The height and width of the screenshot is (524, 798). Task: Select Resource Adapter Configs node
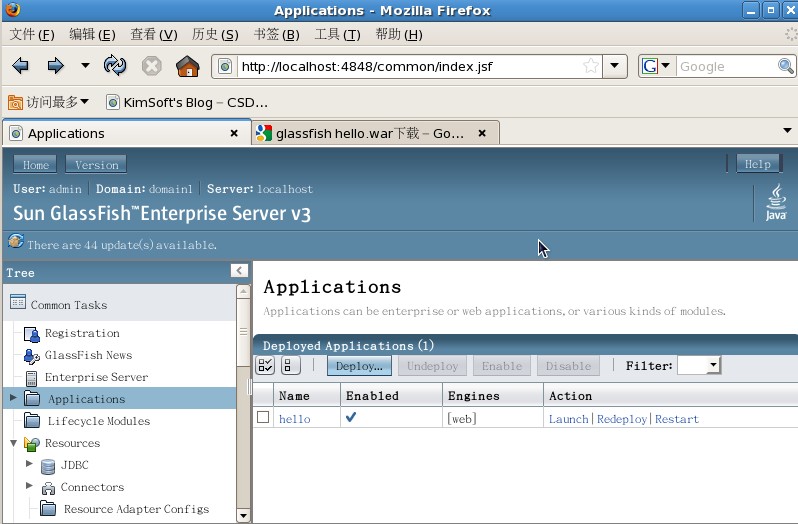pos(136,509)
